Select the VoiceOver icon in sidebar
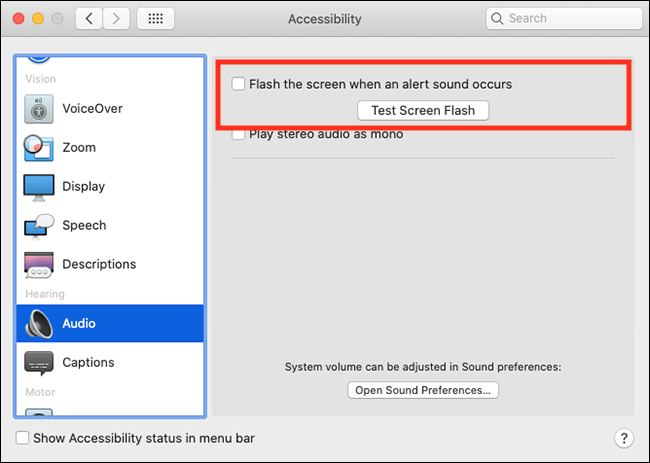The image size is (650, 463). [x=39, y=109]
